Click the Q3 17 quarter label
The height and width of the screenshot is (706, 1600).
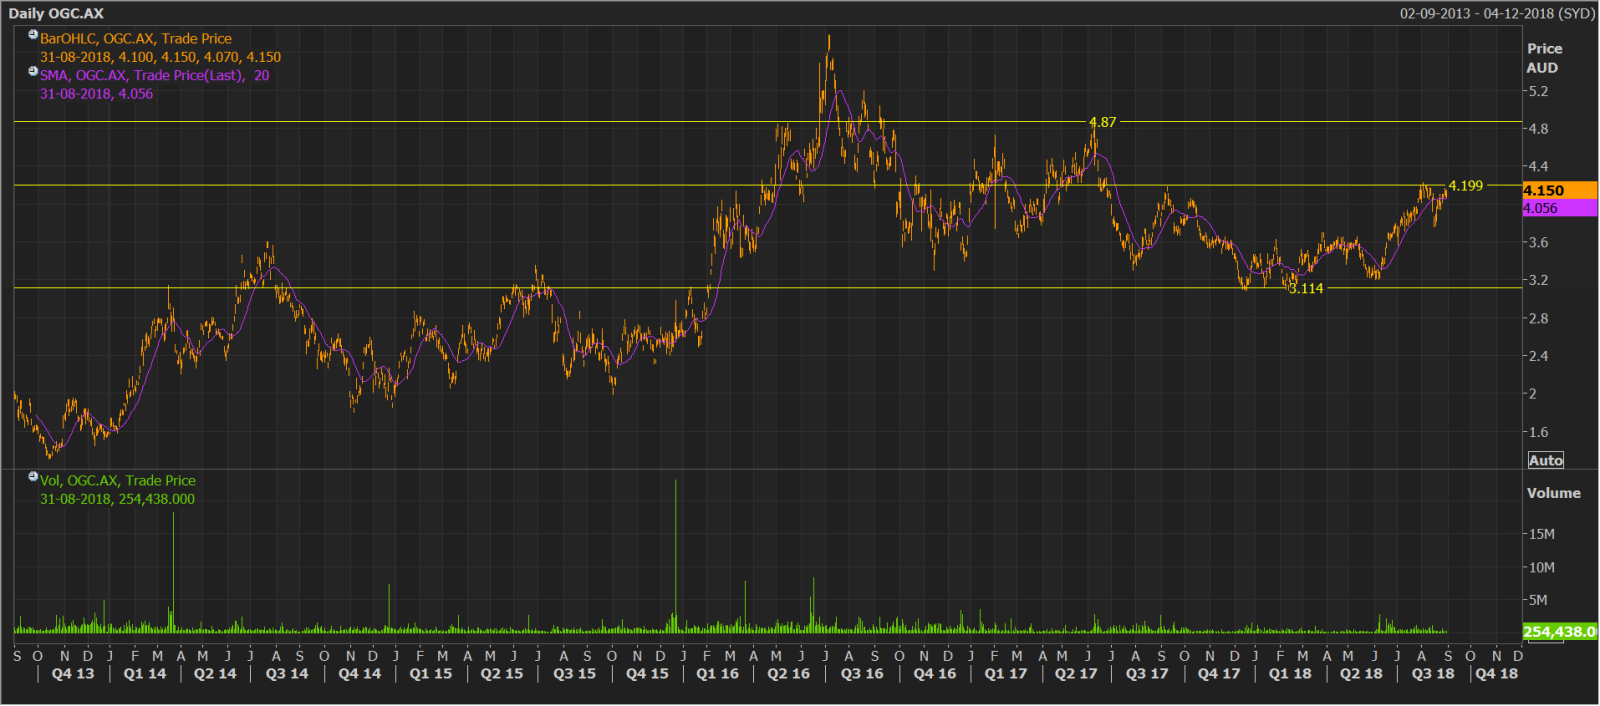(1147, 674)
